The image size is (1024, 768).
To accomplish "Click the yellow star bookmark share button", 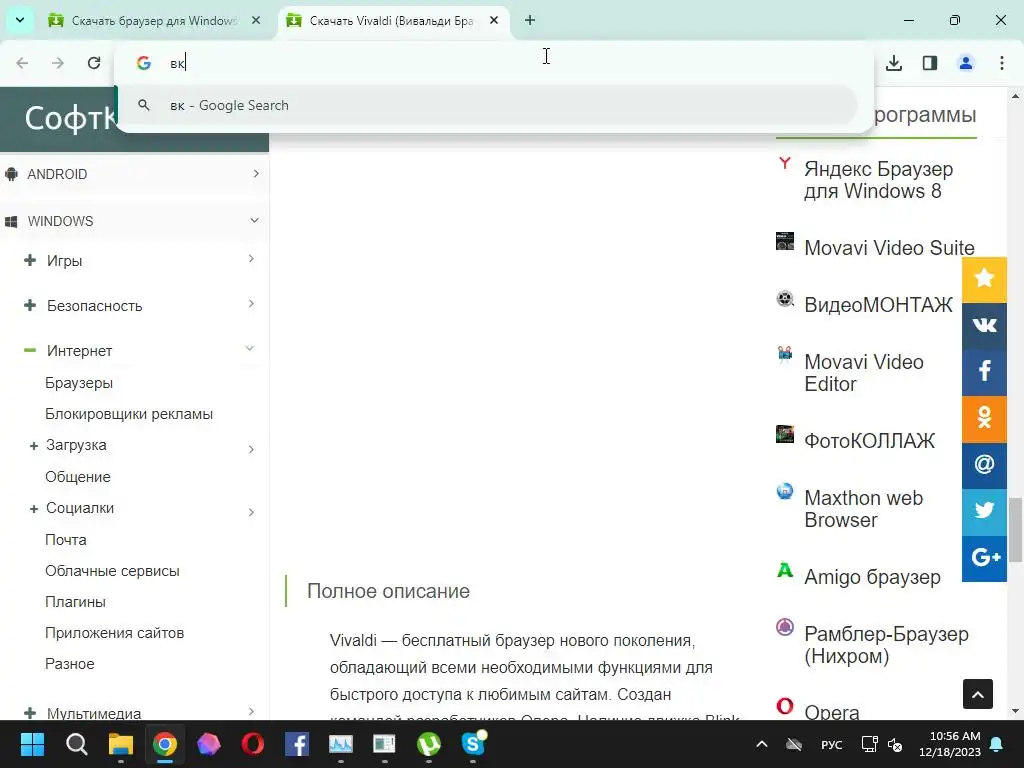I will click(x=984, y=279).
